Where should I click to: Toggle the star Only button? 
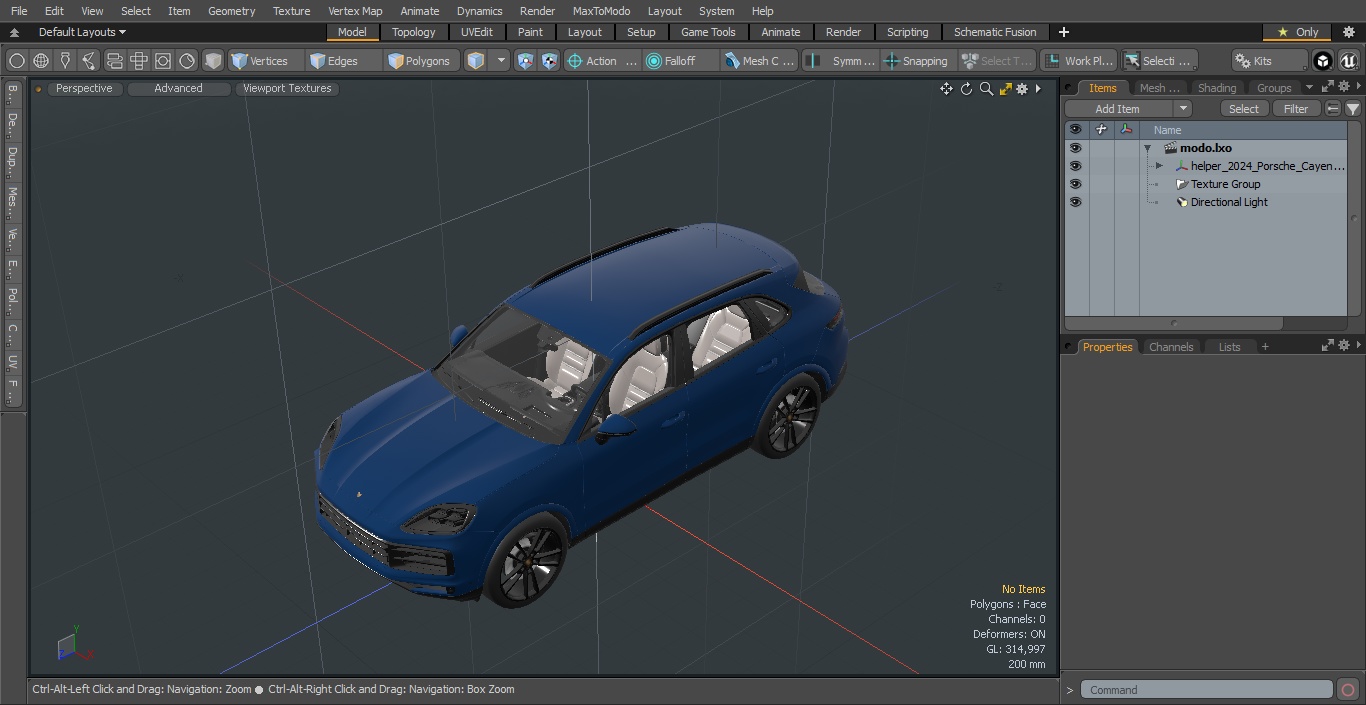[x=1297, y=32]
